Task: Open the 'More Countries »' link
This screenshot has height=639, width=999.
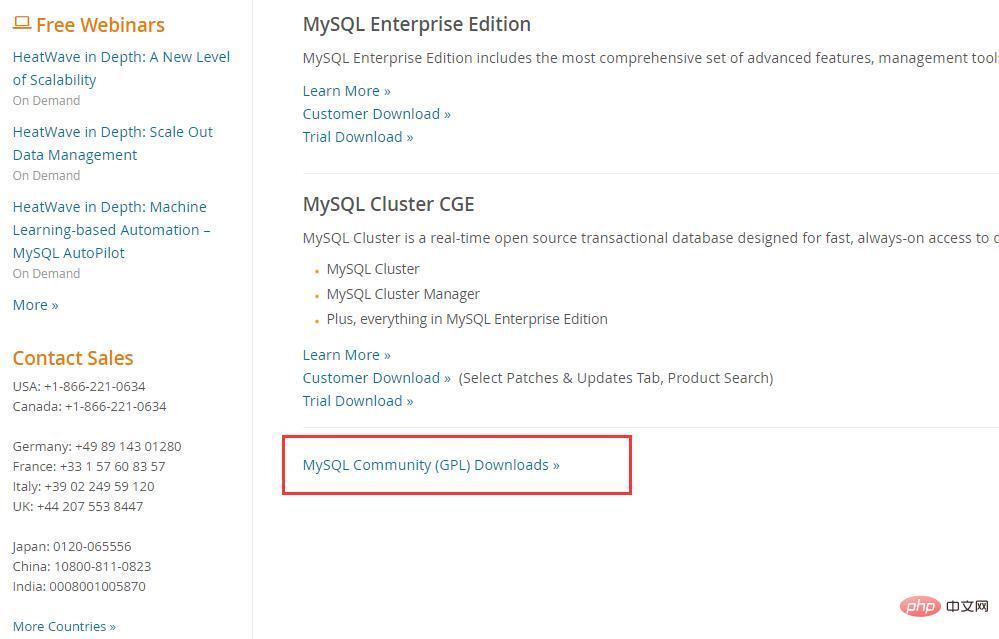Action: coord(64,626)
